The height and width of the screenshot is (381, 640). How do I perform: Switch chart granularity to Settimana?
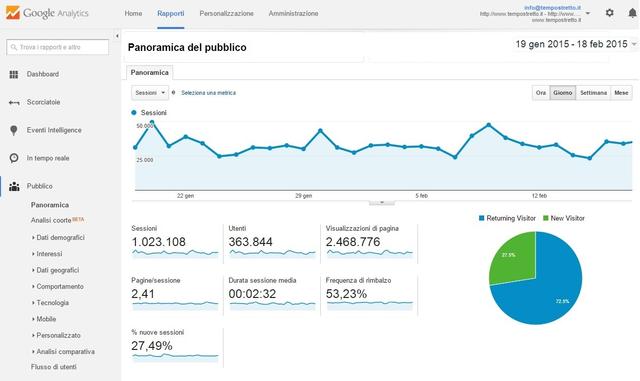tap(593, 93)
